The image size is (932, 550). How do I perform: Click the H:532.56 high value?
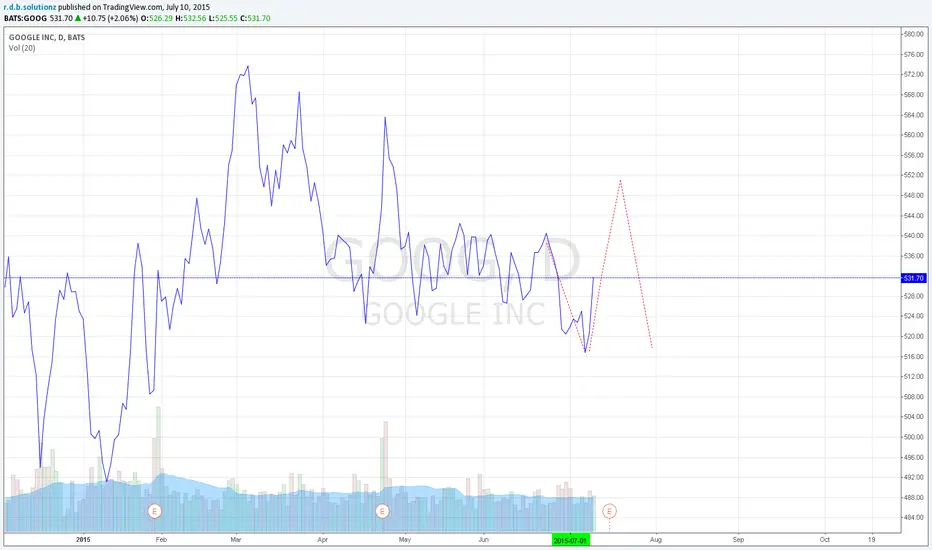pos(191,18)
